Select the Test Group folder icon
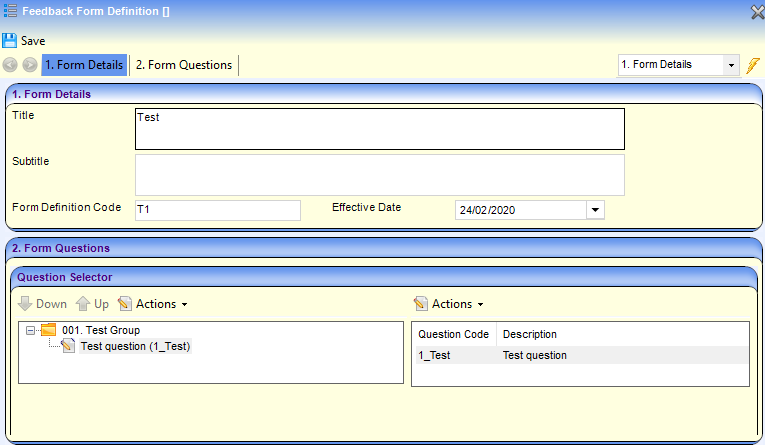This screenshot has width=765, height=445. coord(48,330)
